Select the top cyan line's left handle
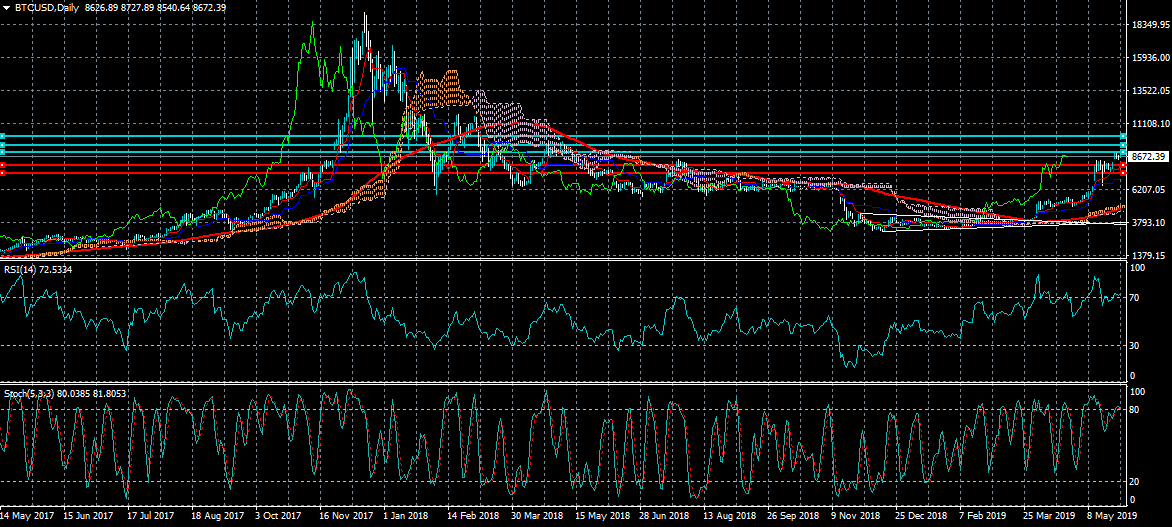This screenshot has height=527, width=1172. [3, 136]
